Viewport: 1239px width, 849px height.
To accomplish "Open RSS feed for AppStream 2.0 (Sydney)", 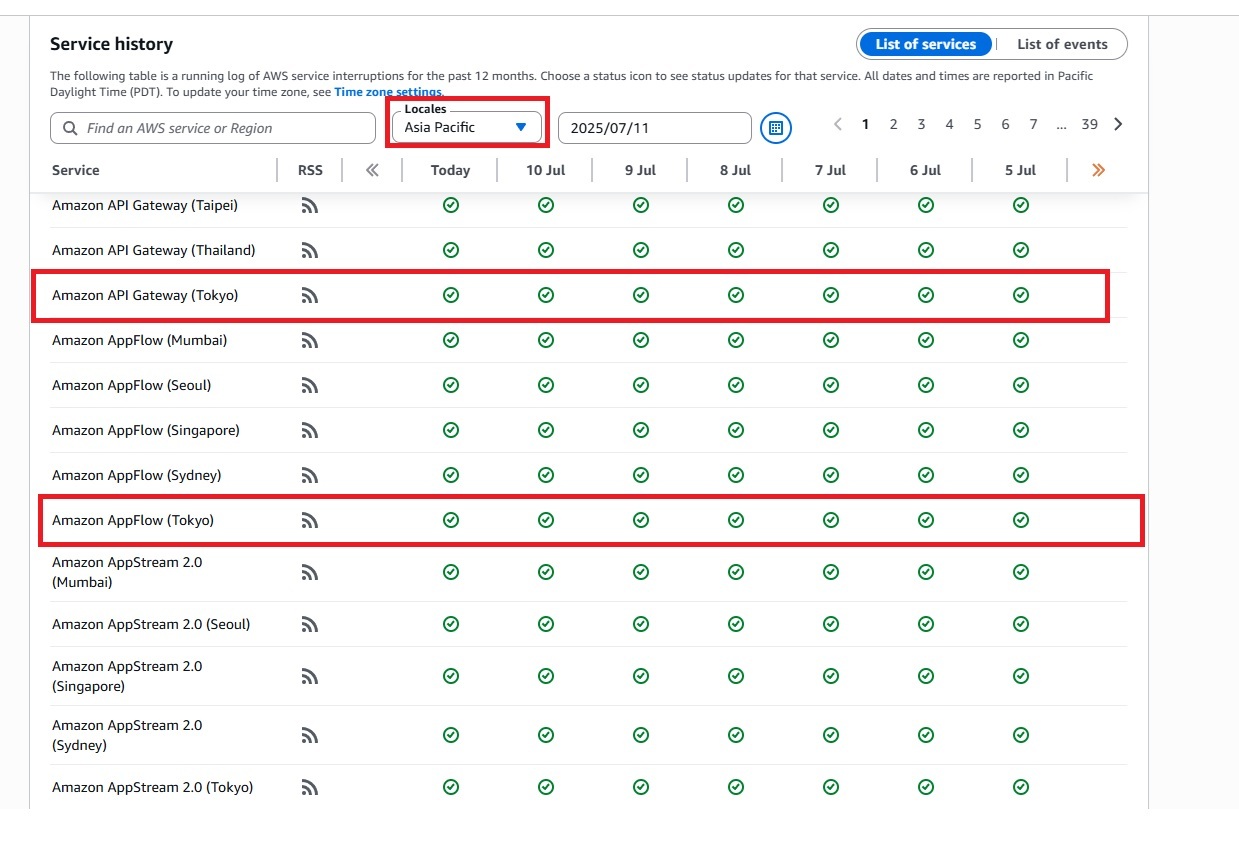I will (x=310, y=736).
